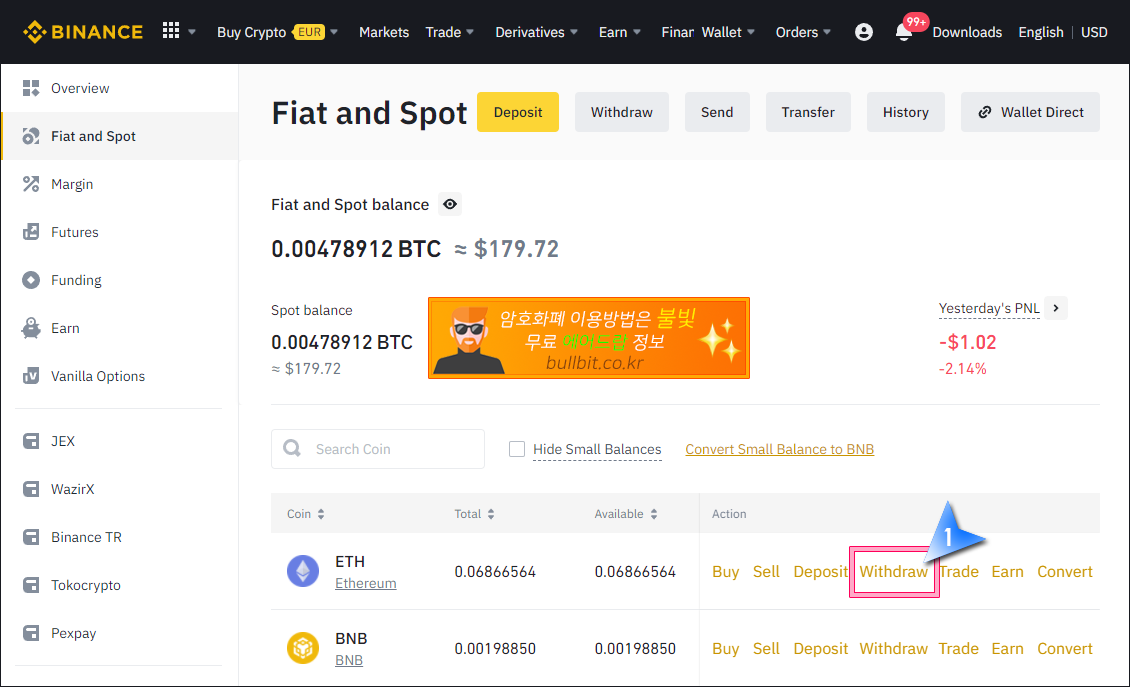This screenshot has width=1130, height=687.
Task: Click Buy in the ETH row
Action: 725,572
